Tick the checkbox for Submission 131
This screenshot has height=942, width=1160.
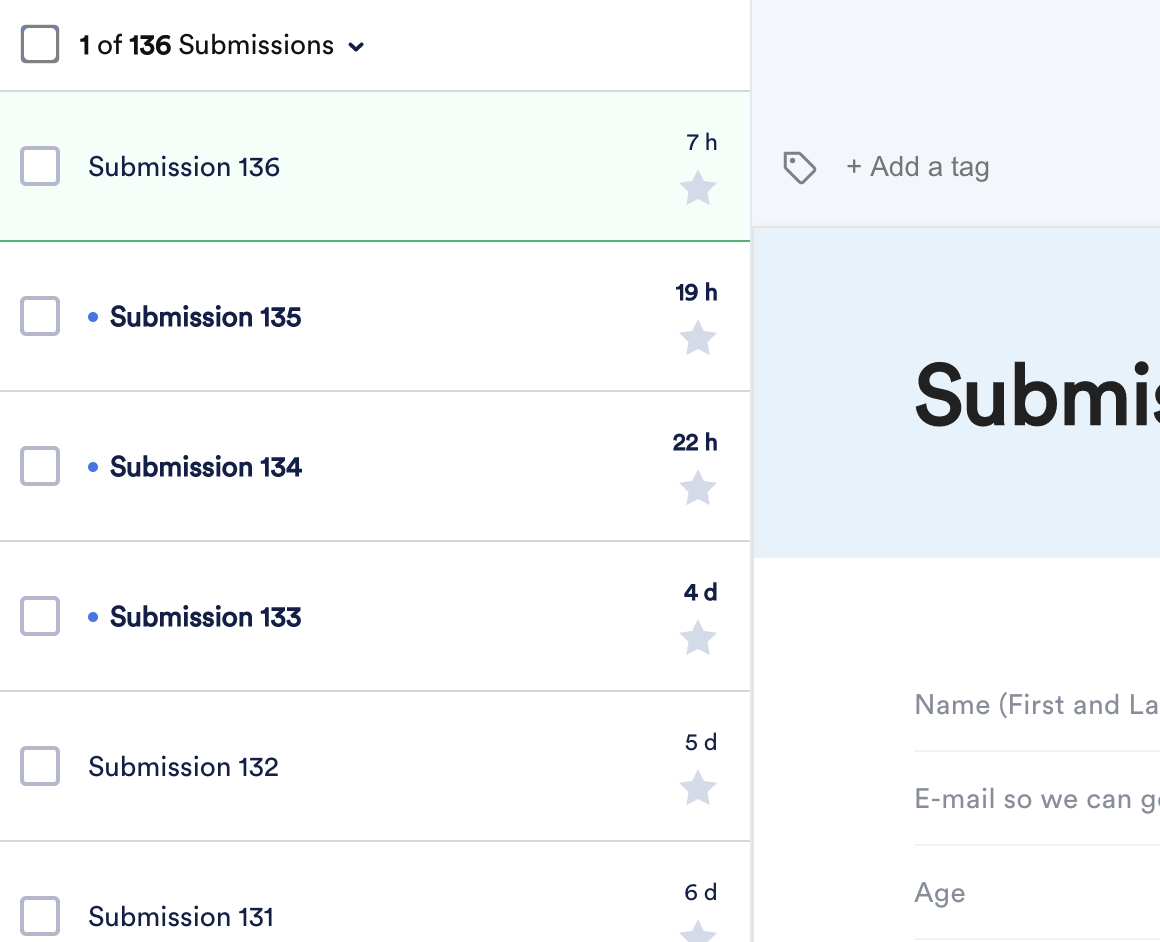tap(40, 916)
